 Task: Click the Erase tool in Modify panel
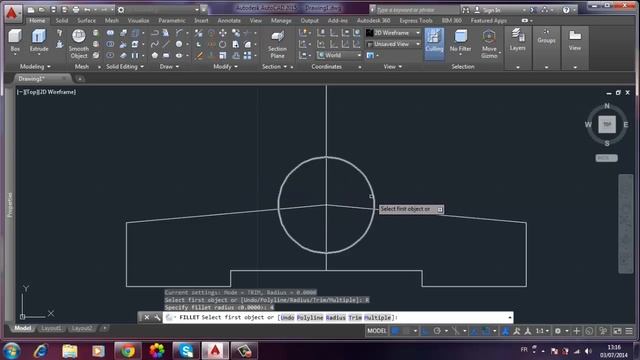click(199, 55)
